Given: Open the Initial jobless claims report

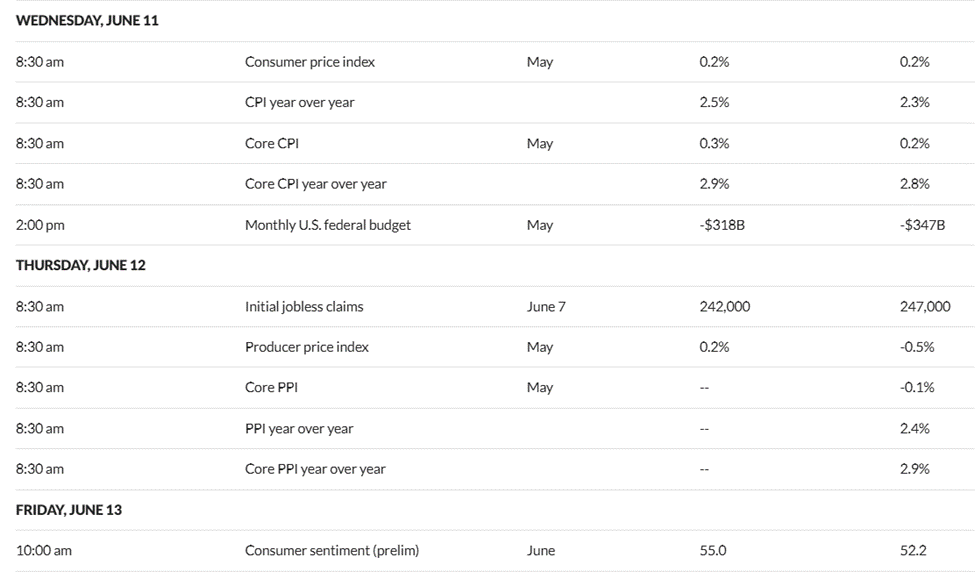Looking at the screenshot, I should tap(304, 307).
